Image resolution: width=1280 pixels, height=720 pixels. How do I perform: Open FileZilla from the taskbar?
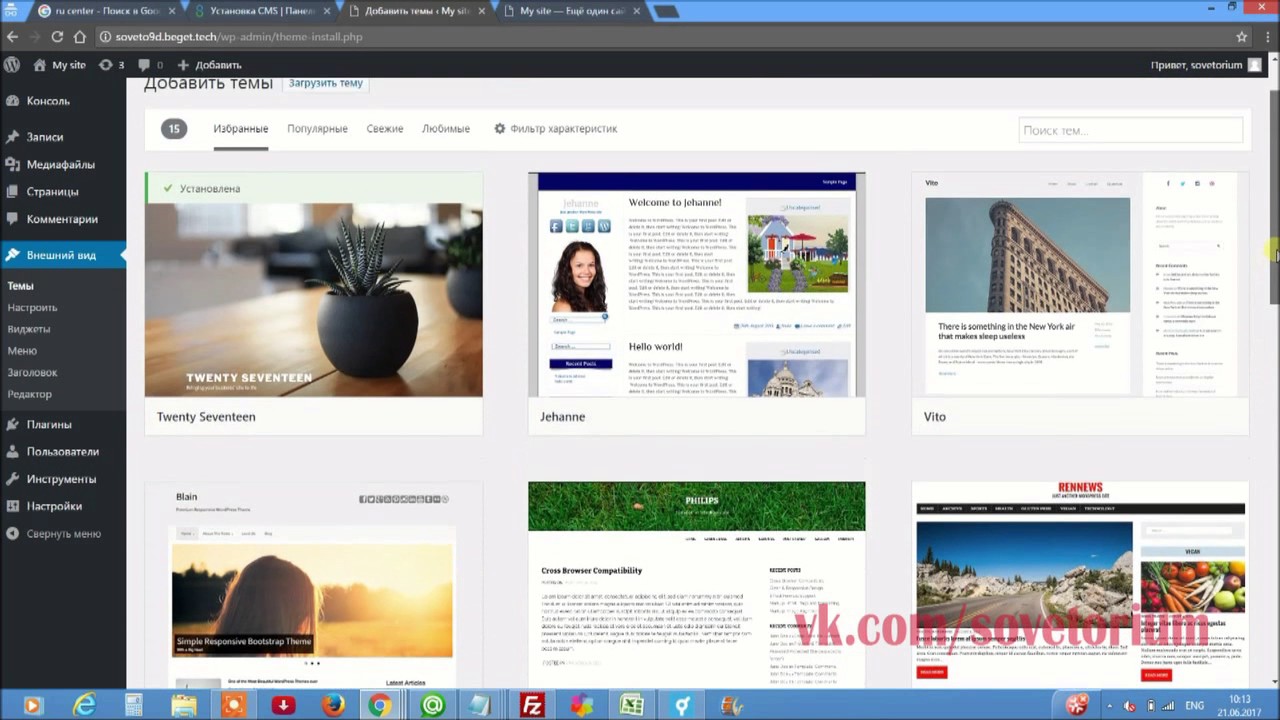tap(532, 706)
